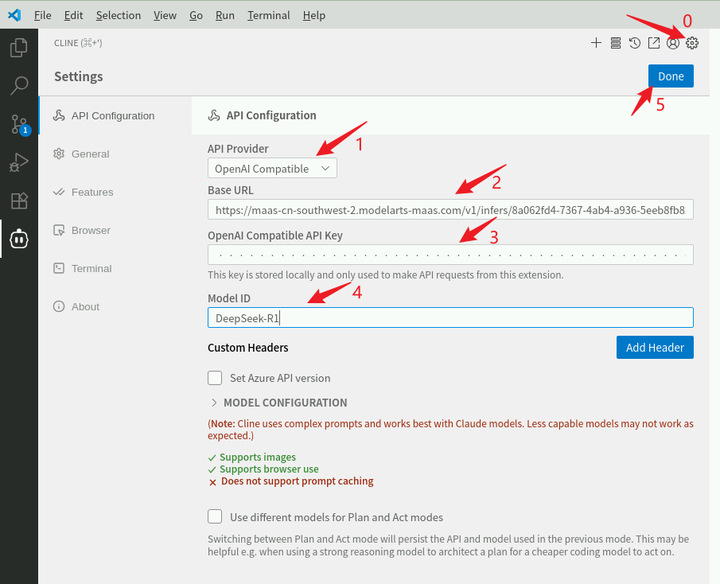This screenshot has height=584, width=720.
Task: Open the Run menu
Action: click(x=225, y=15)
